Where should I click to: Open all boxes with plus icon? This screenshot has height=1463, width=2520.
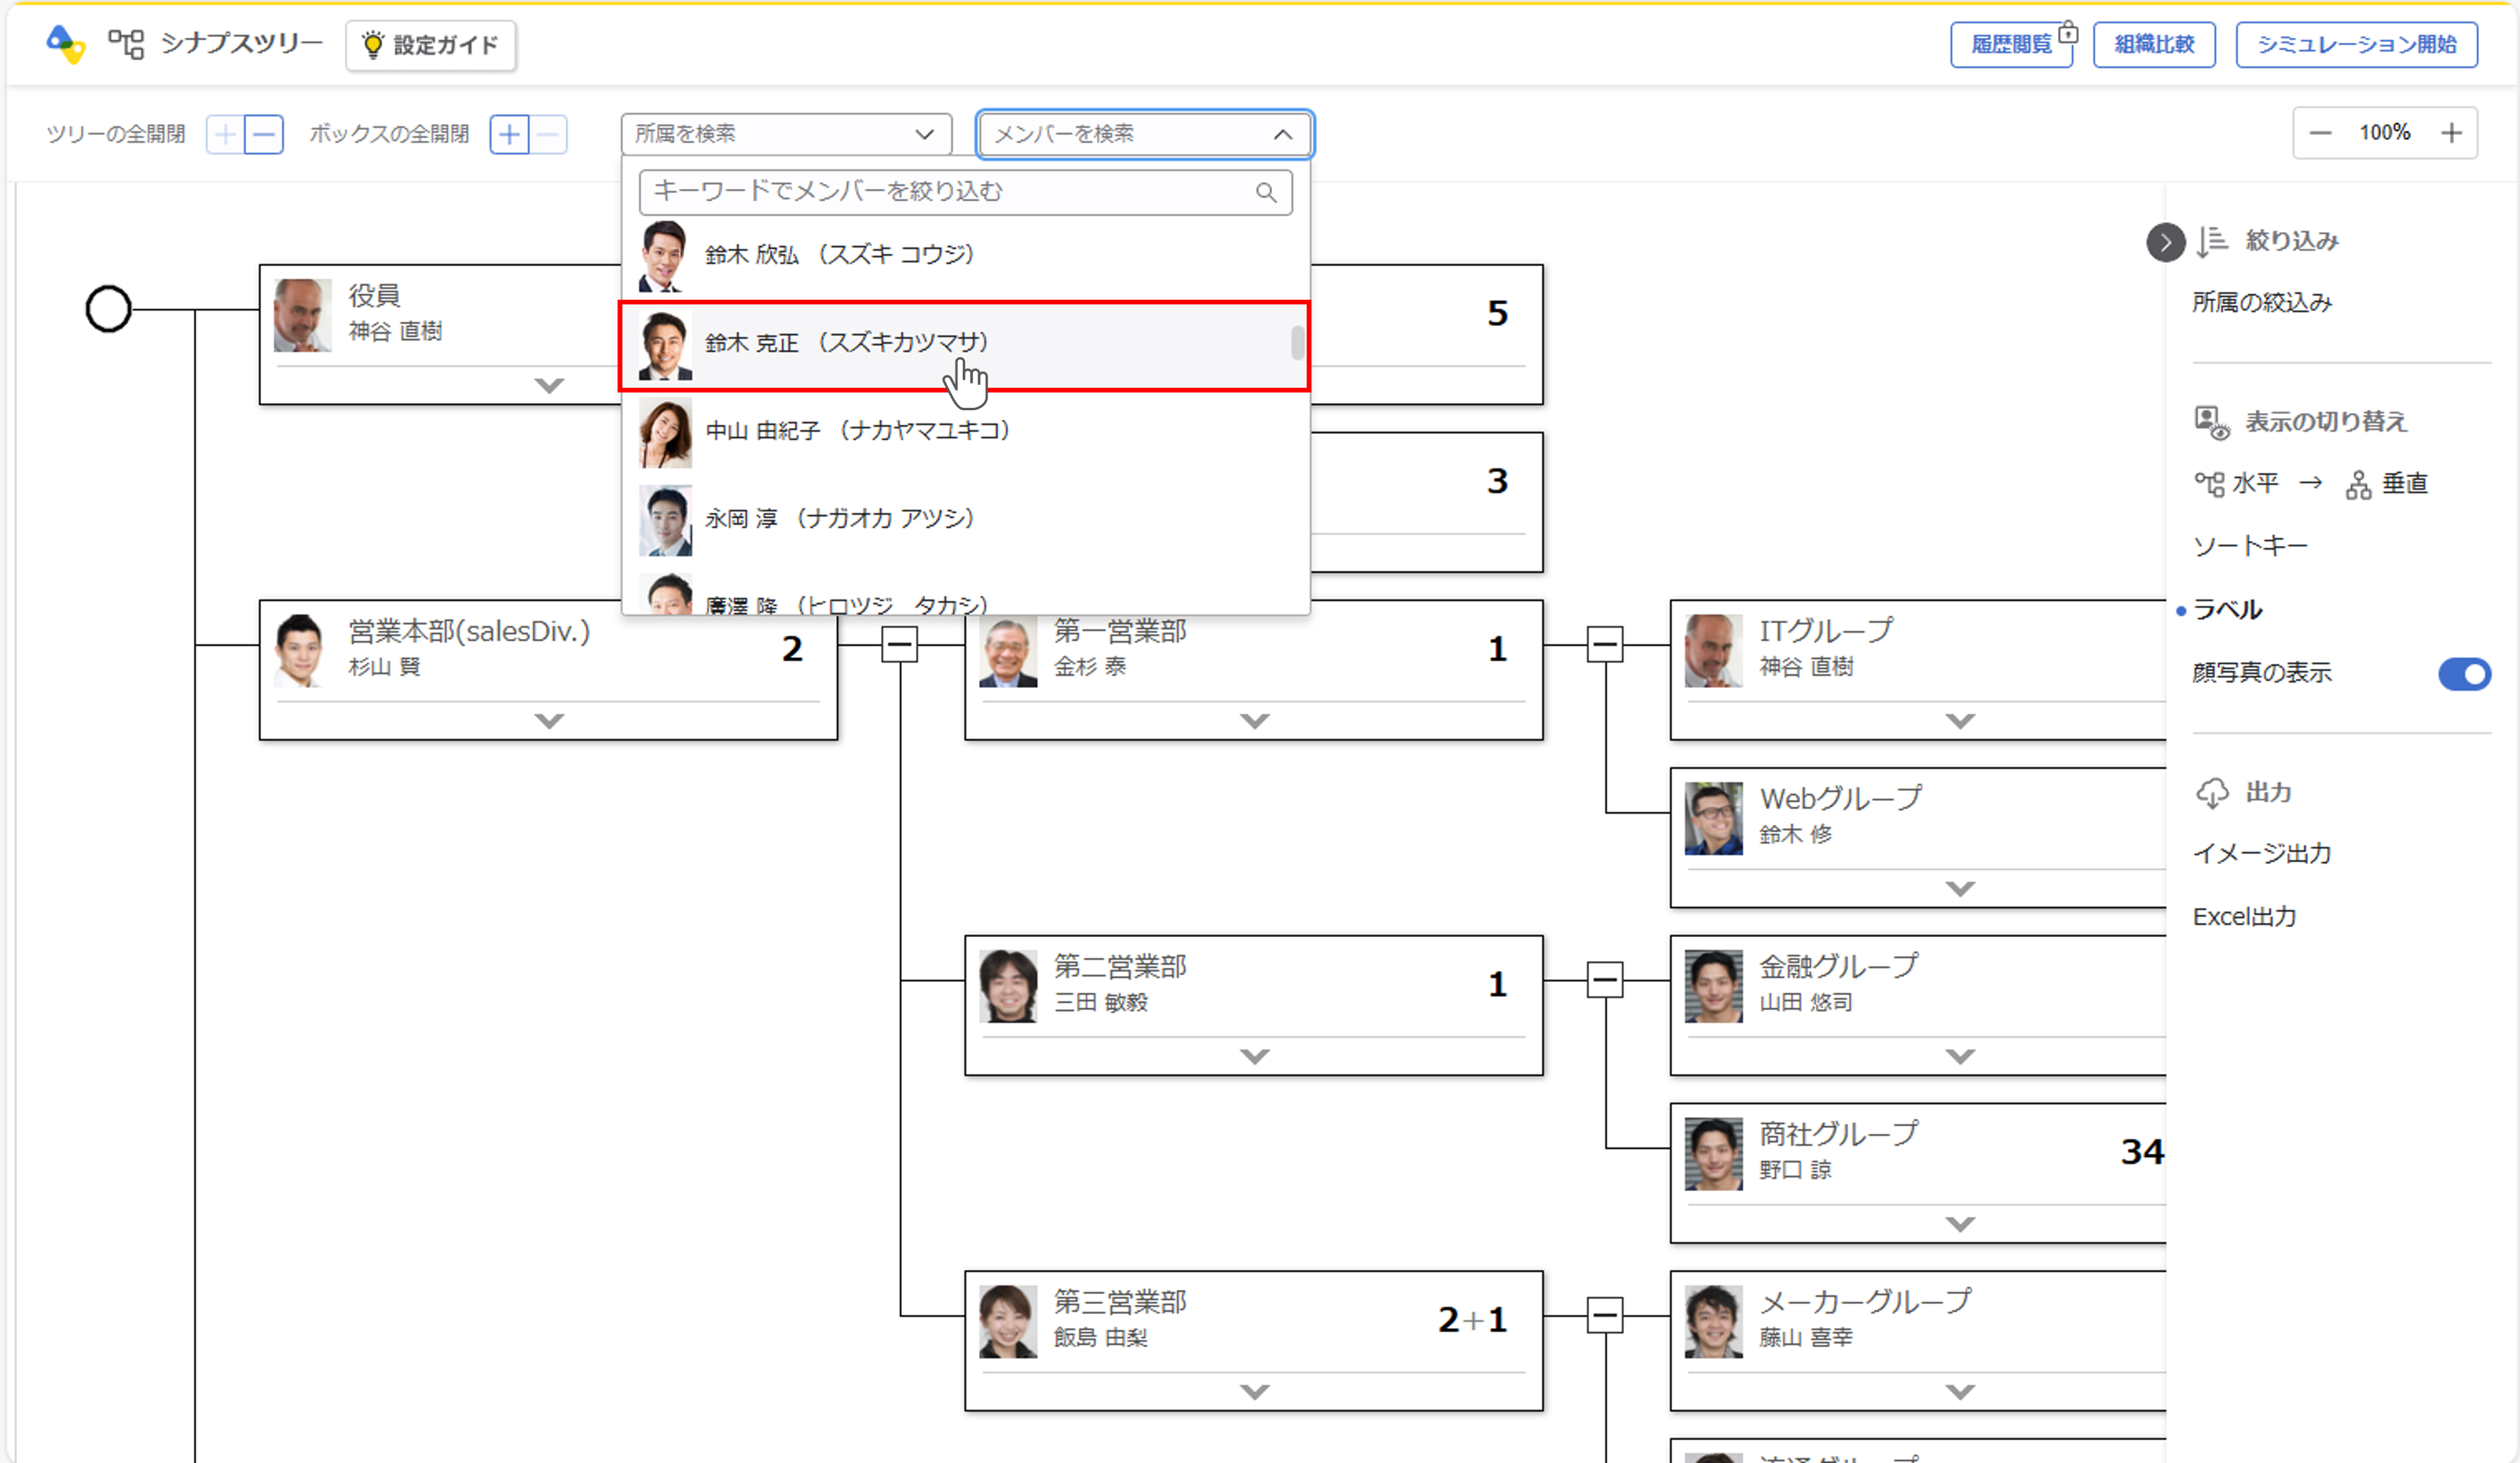point(509,134)
